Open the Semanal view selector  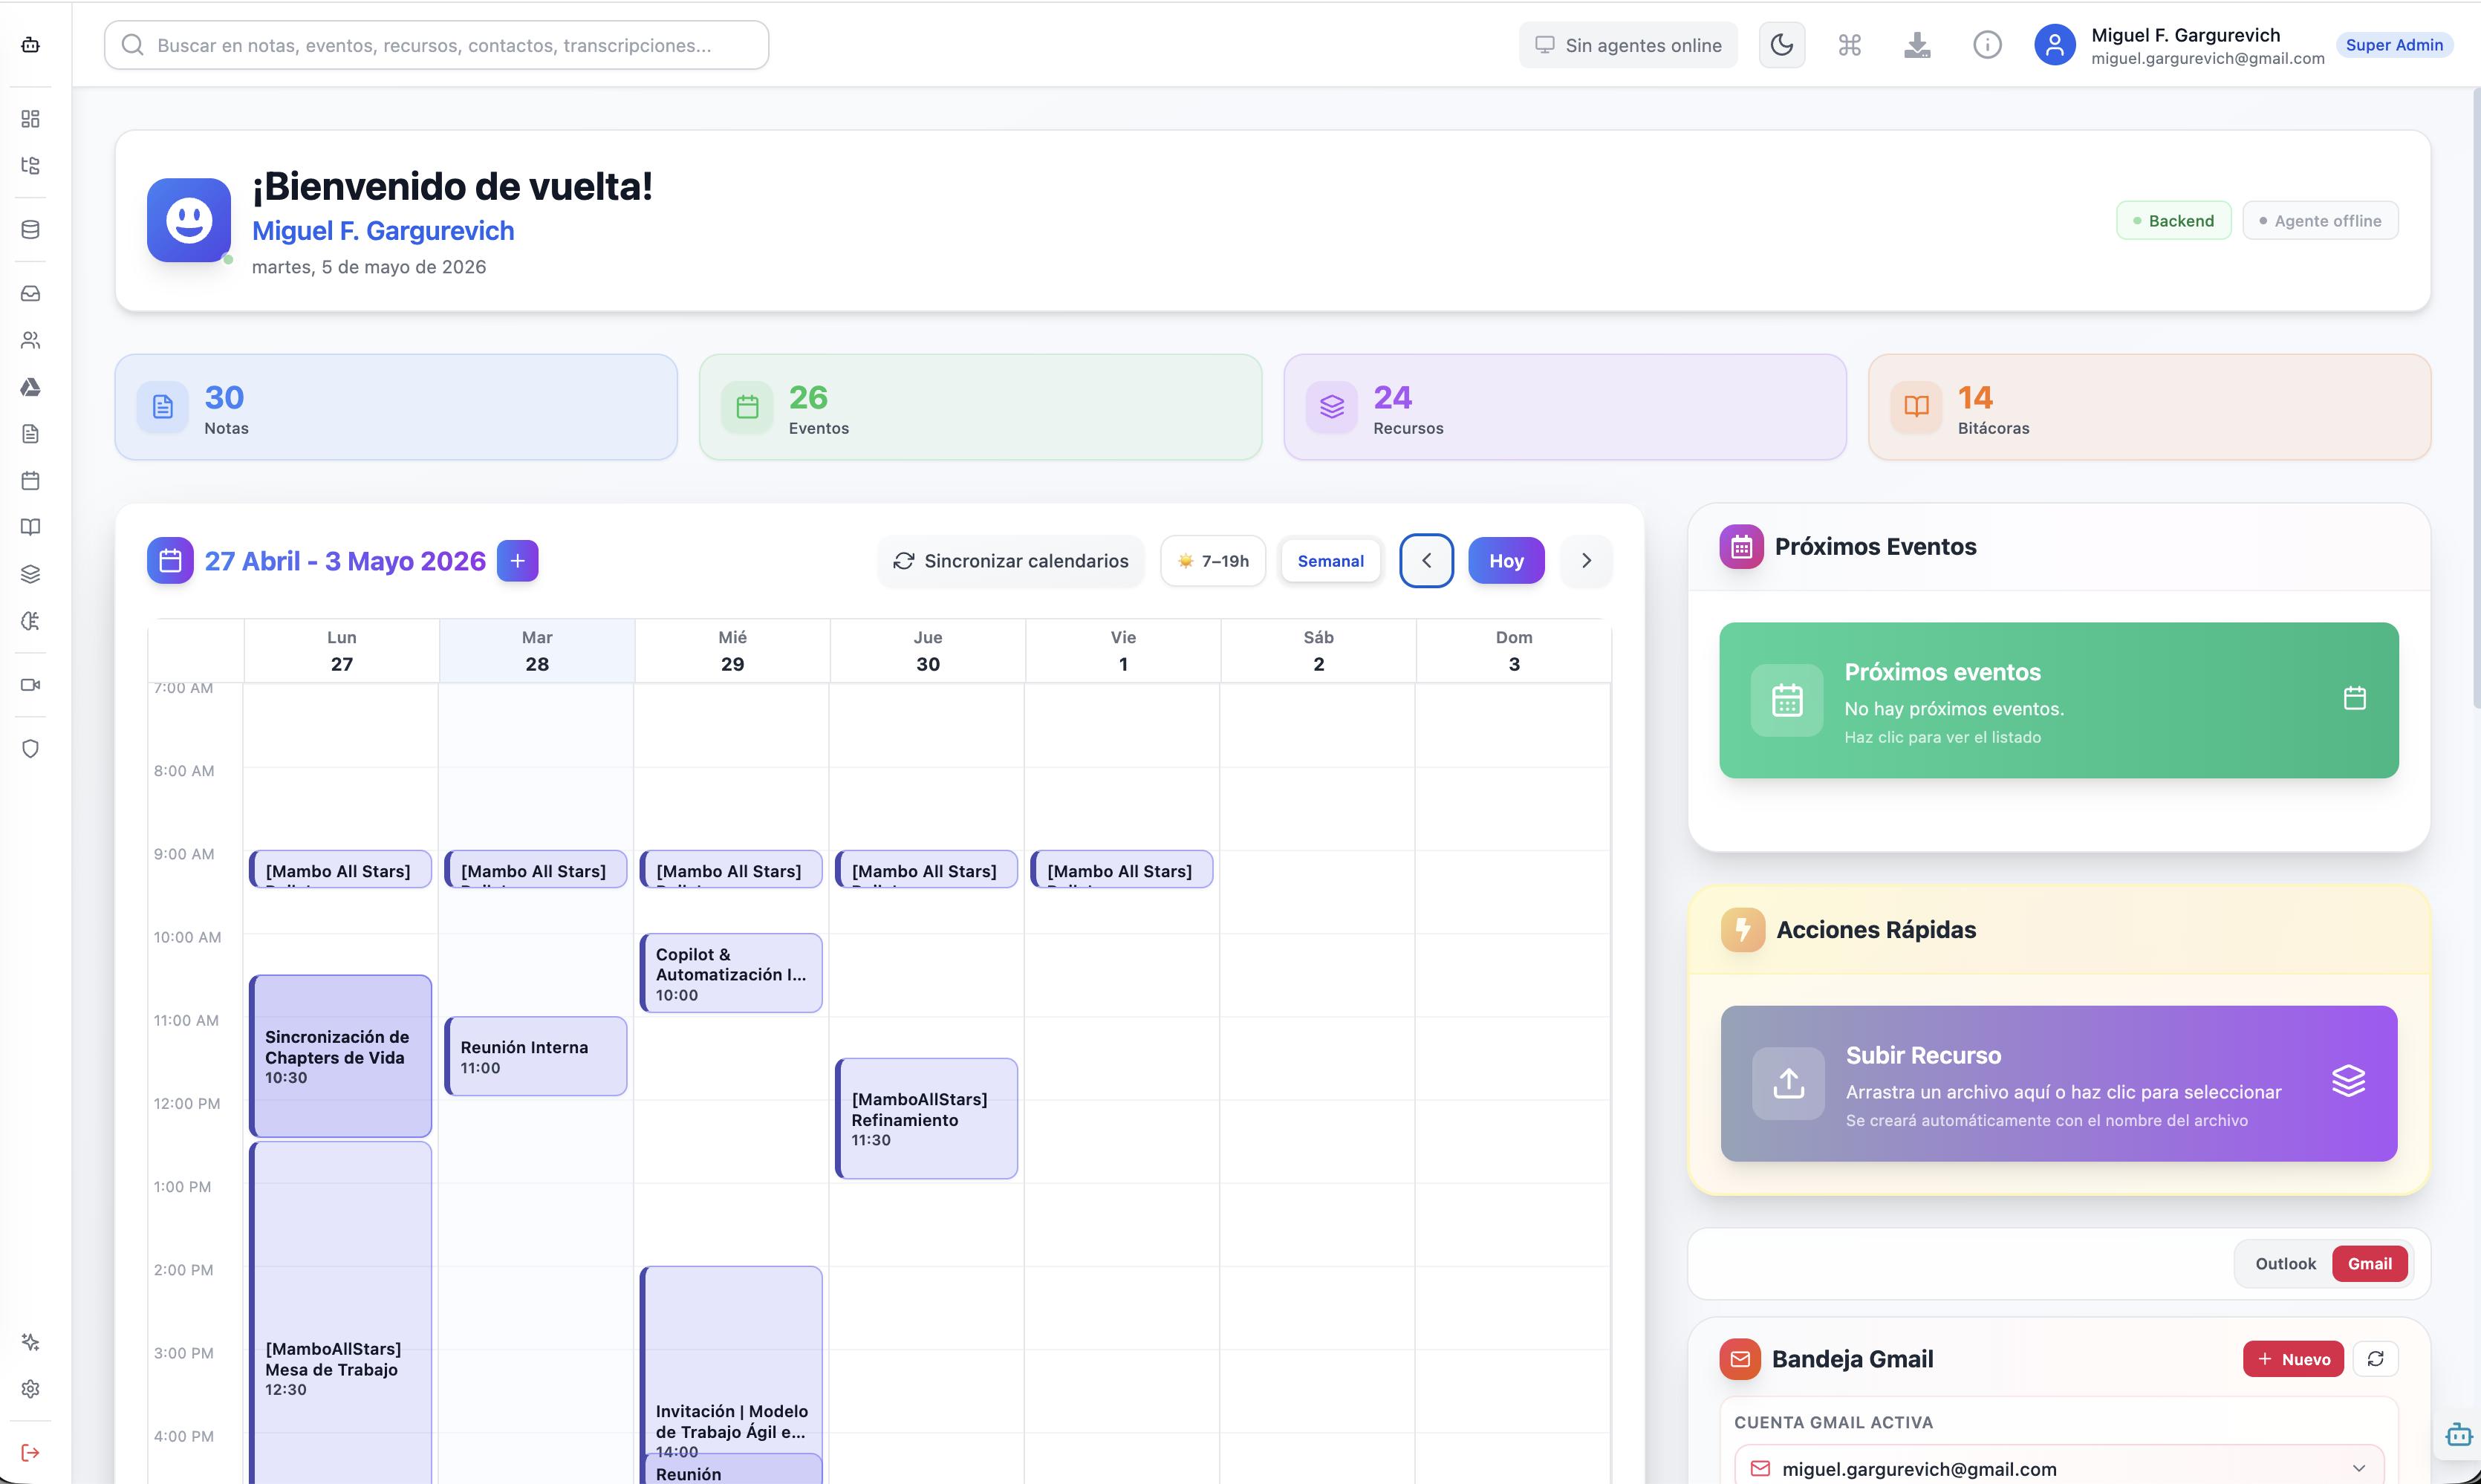click(x=1330, y=561)
